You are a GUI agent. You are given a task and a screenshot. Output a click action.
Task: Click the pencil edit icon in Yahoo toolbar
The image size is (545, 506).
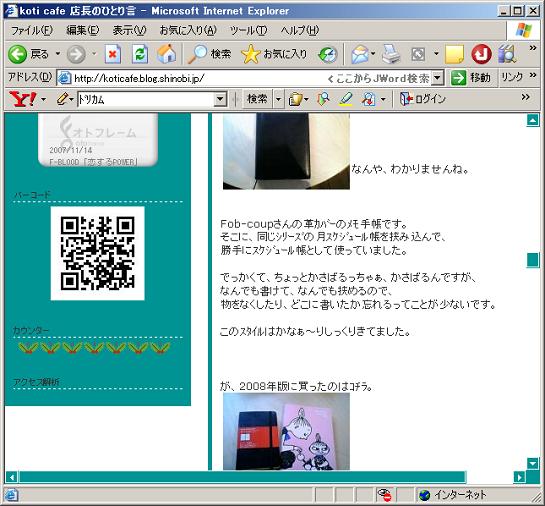click(63, 99)
